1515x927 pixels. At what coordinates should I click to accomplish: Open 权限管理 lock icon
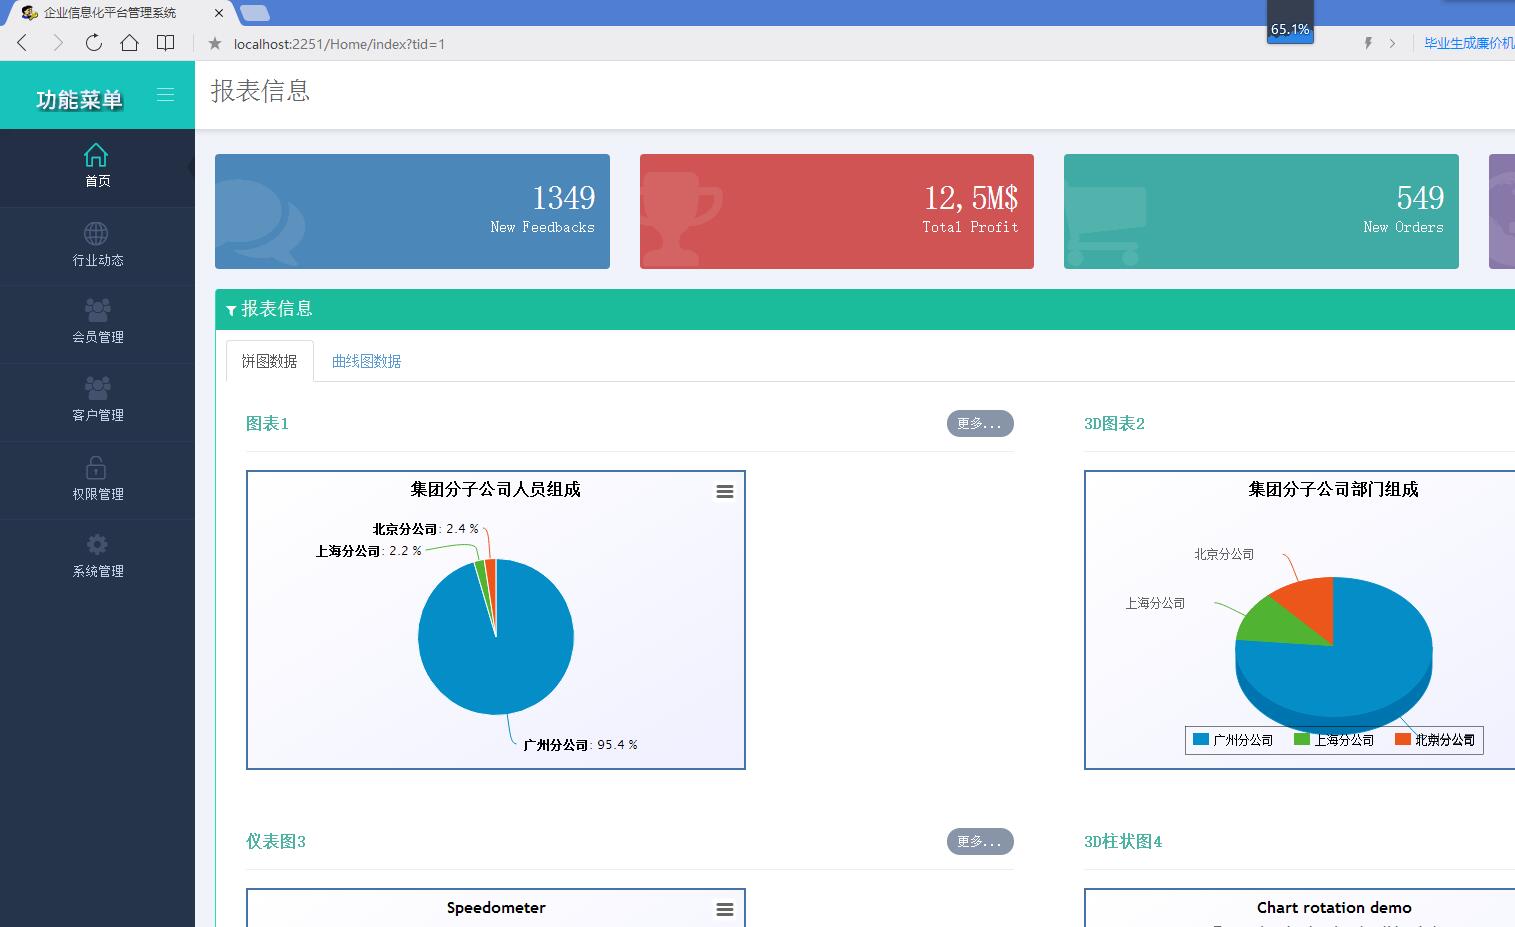tap(96, 467)
